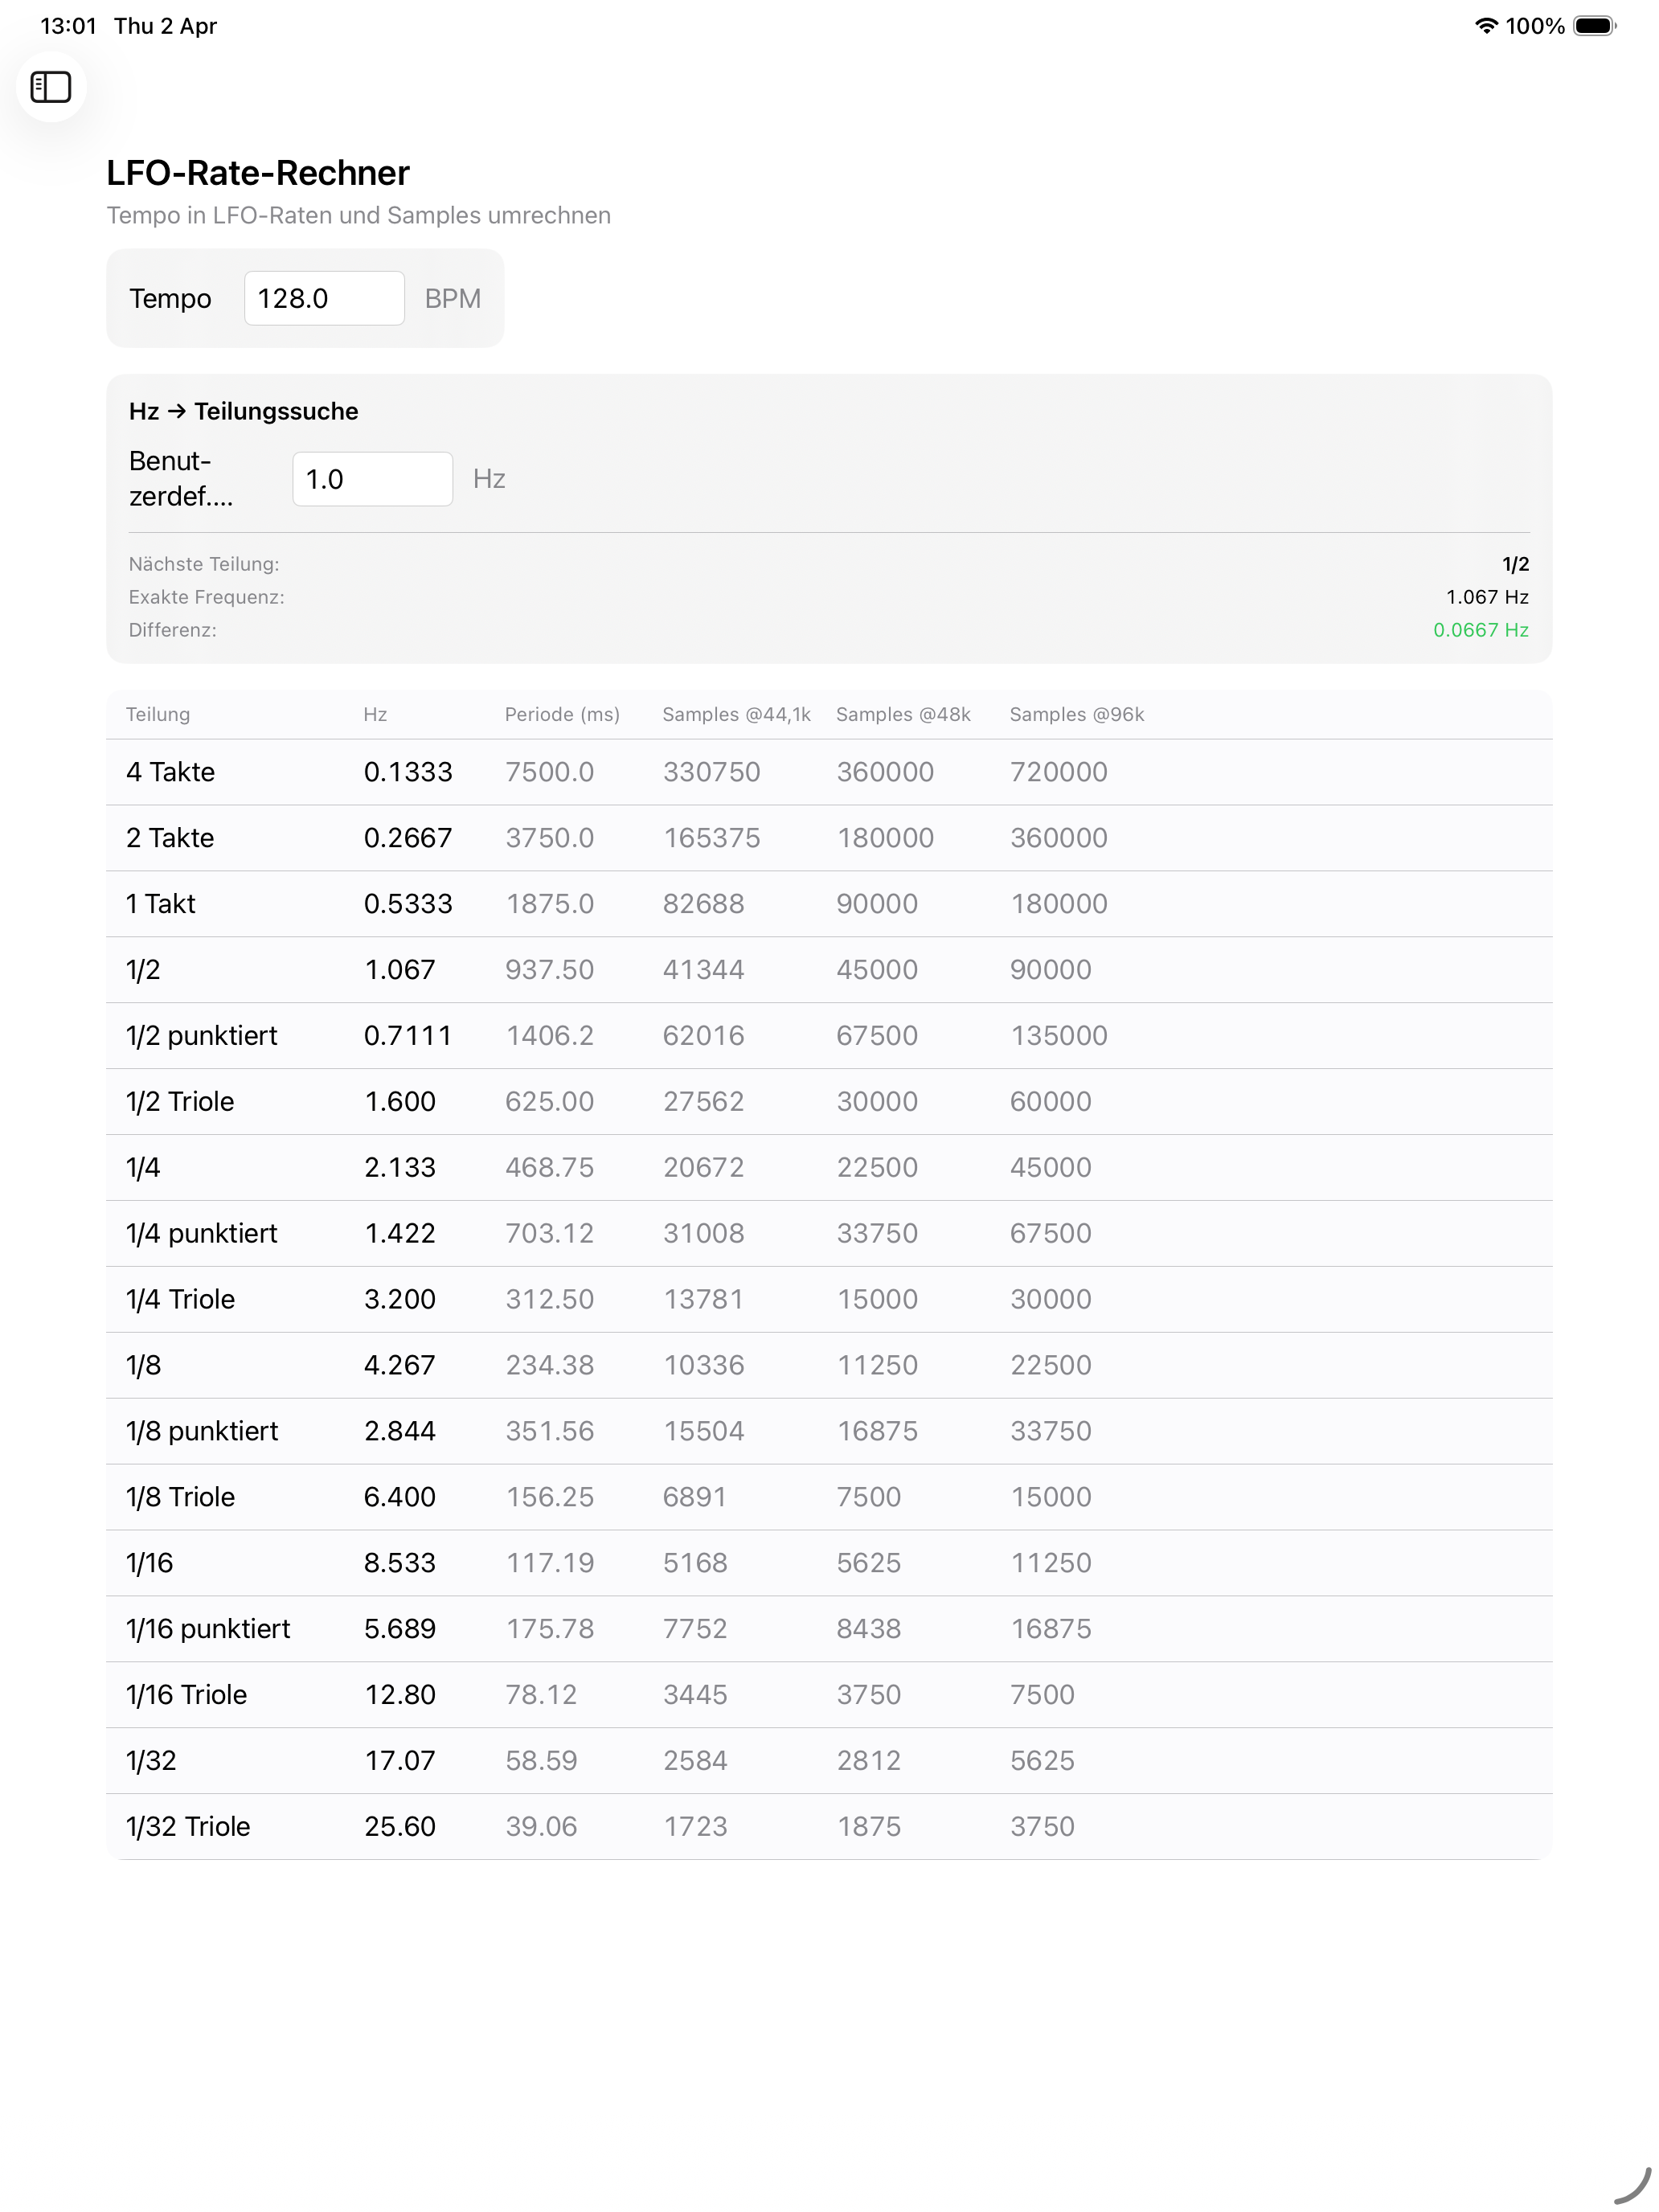
Task: Click the Samples @44,1k column header
Action: click(x=736, y=714)
